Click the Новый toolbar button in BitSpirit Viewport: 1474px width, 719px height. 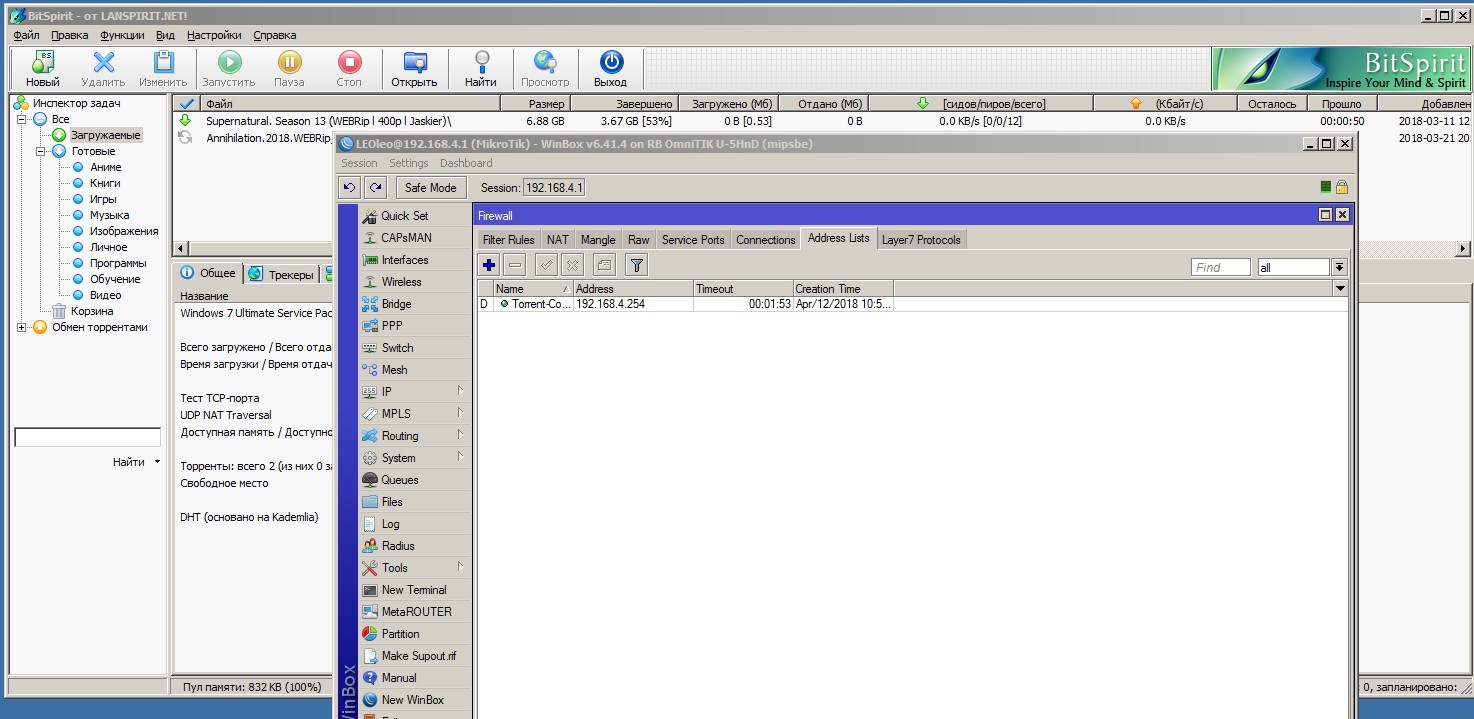coord(43,69)
